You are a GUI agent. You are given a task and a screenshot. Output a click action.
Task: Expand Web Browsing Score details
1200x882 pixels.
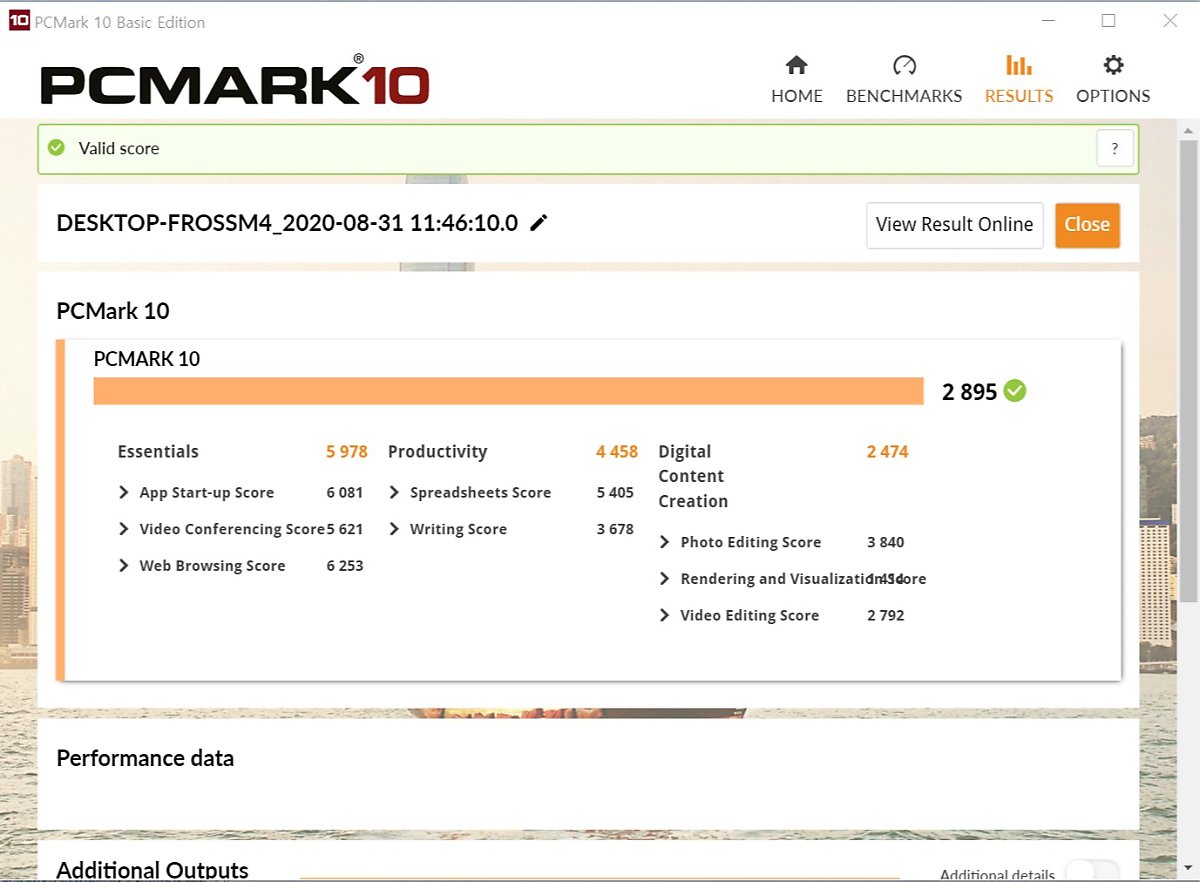click(124, 566)
